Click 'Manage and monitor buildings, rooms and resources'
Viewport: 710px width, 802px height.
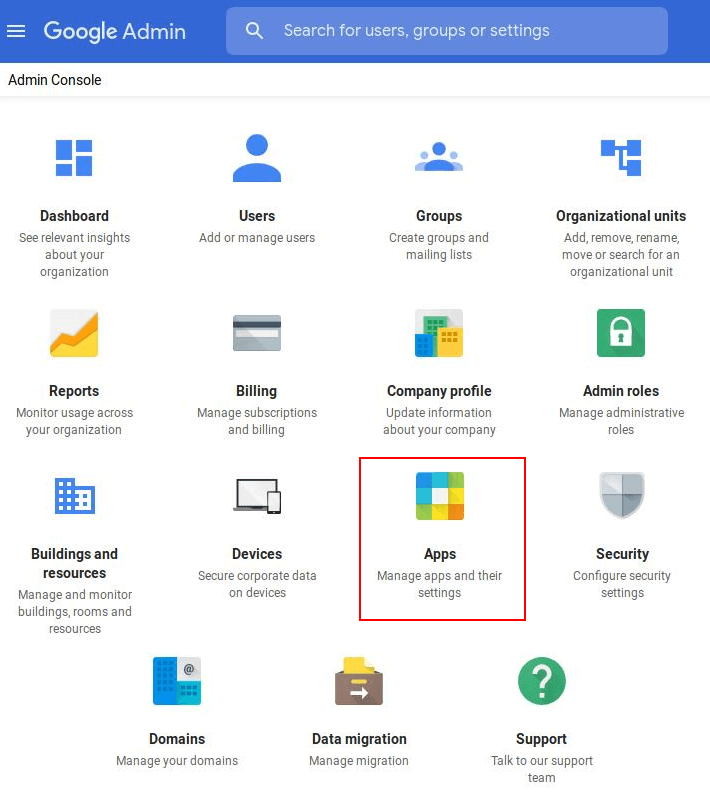coord(75,611)
